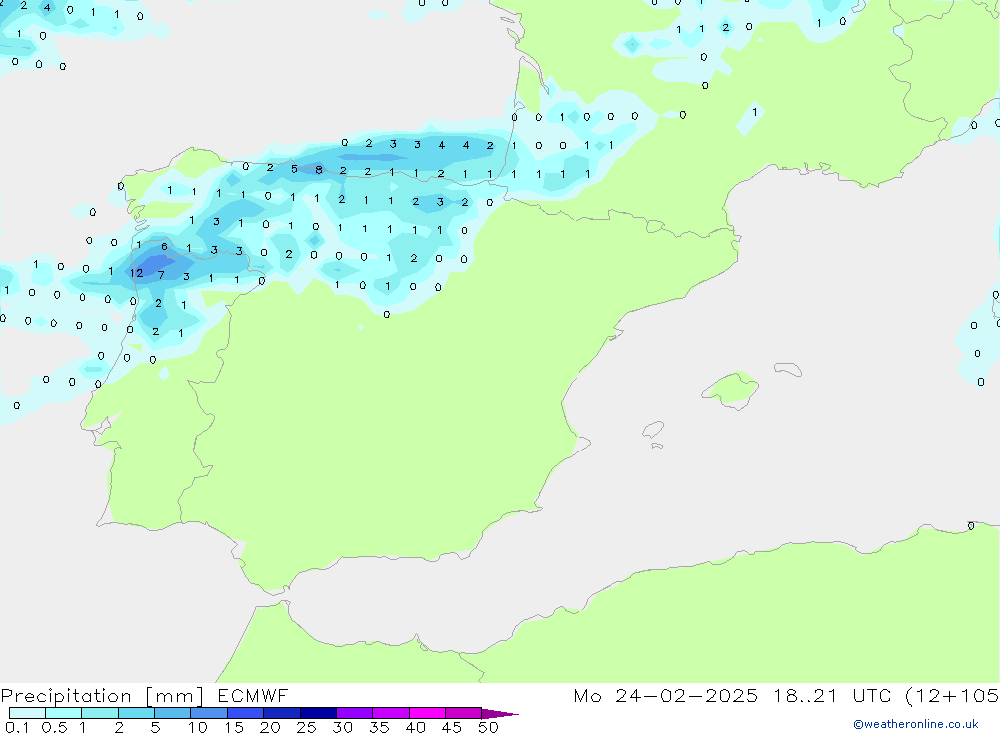Viewport: 1000px width, 733px height.
Task: Click the '25' legend scale label
Action: coord(306,727)
